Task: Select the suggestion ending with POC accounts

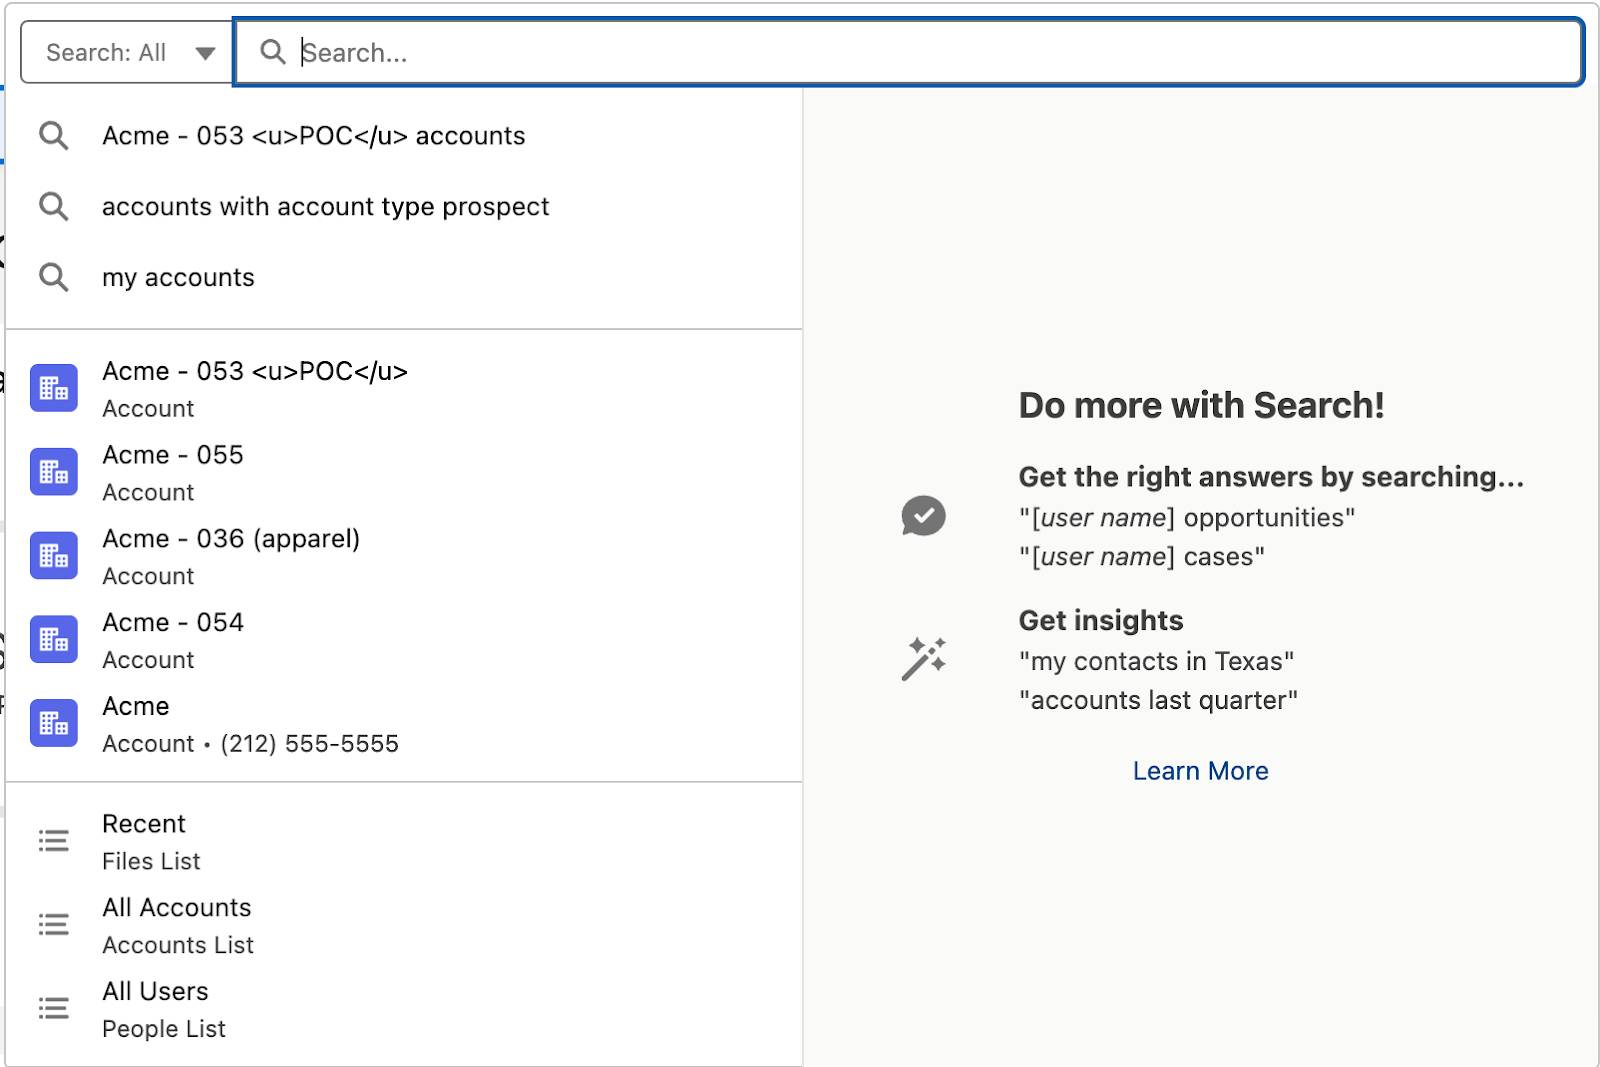Action: pos(404,136)
